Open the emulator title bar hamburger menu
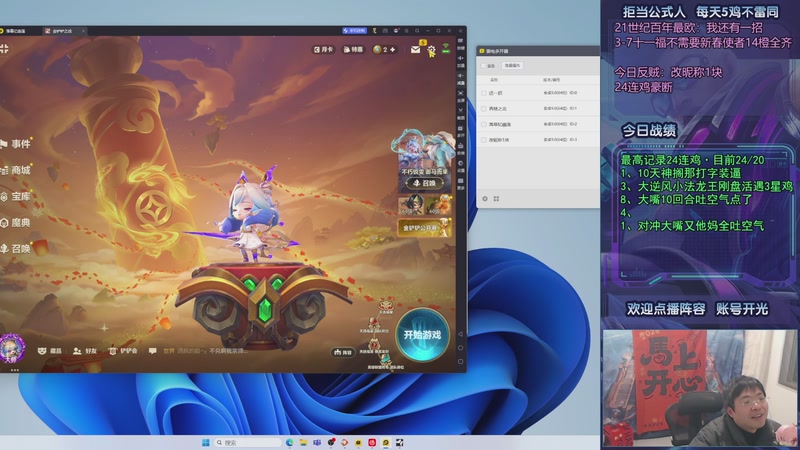800x450 pixels. [x=406, y=31]
